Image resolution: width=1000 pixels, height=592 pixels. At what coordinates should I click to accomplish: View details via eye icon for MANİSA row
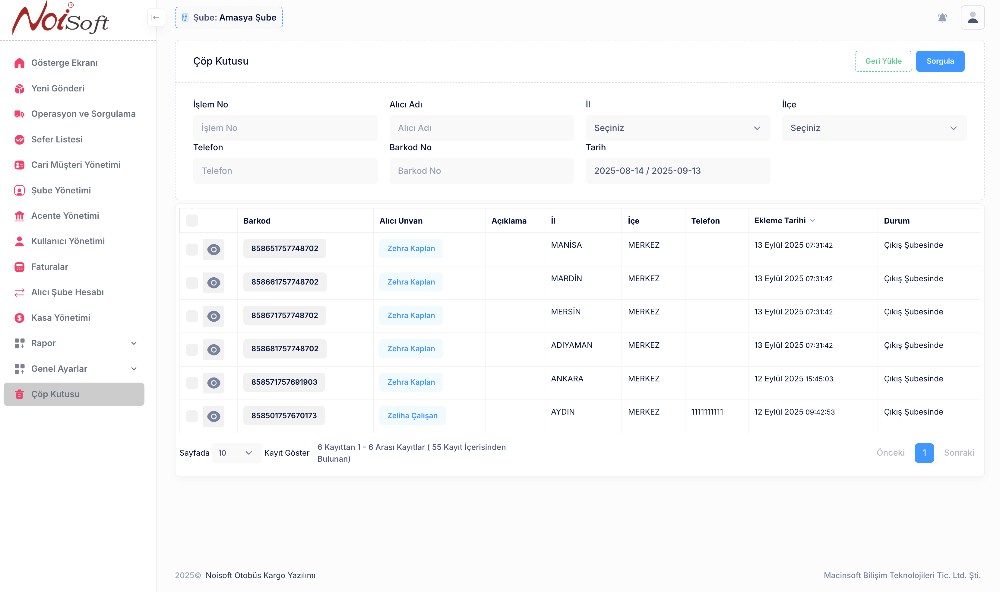213,249
